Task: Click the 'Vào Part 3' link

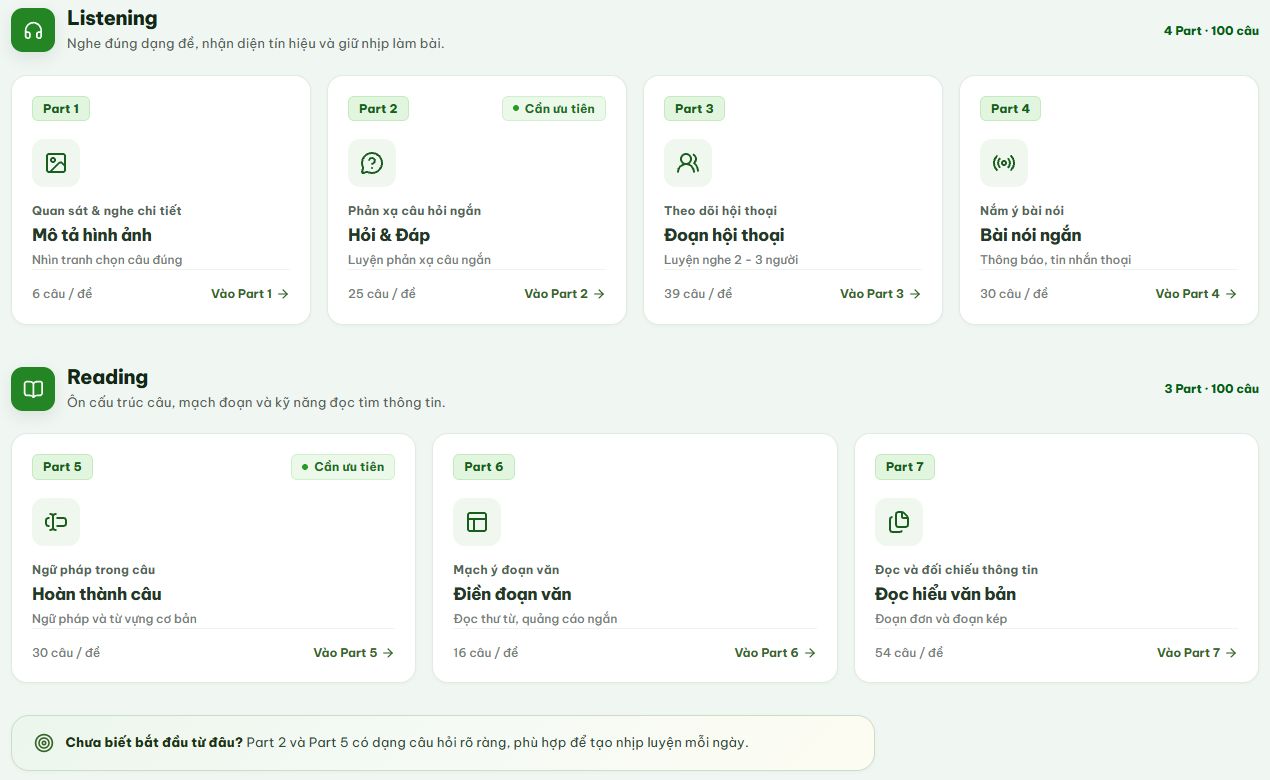Action: click(x=881, y=294)
